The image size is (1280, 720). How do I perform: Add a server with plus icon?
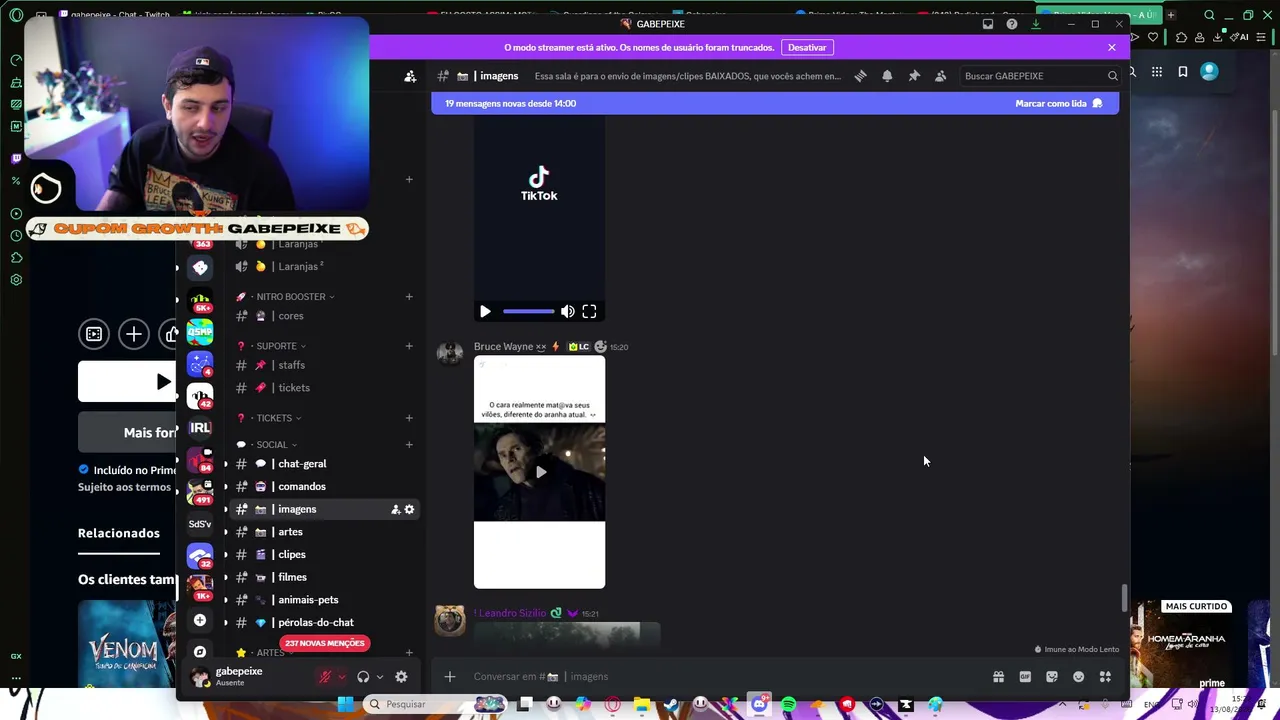click(200, 621)
